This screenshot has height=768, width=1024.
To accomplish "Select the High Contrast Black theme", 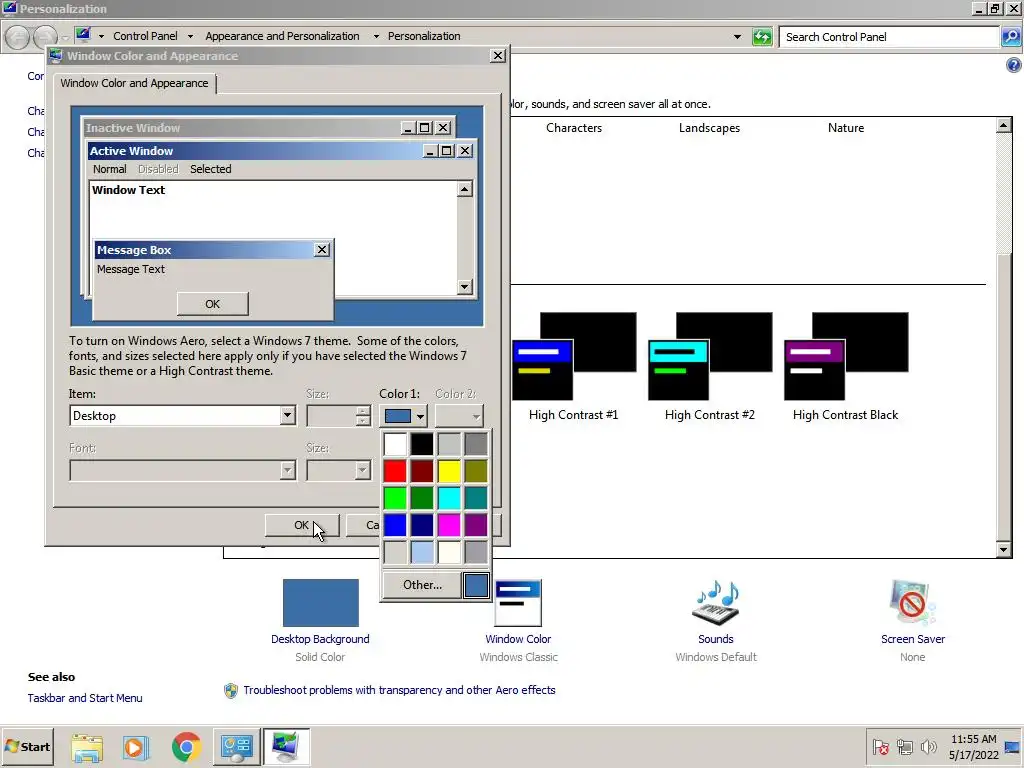I will pos(846,366).
